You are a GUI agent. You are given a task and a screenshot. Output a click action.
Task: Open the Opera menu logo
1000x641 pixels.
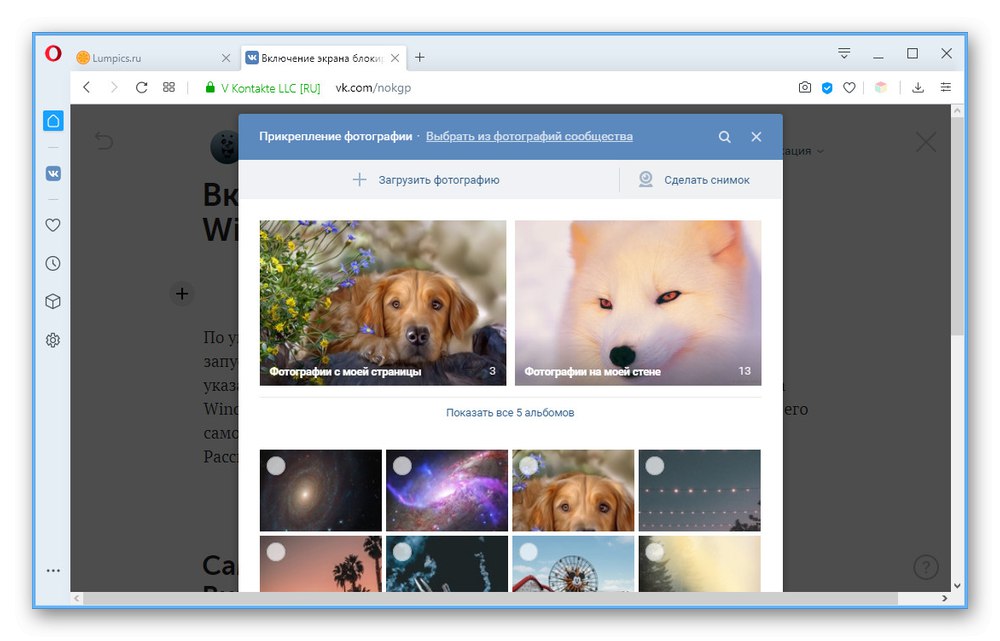pyautogui.click(x=53, y=54)
